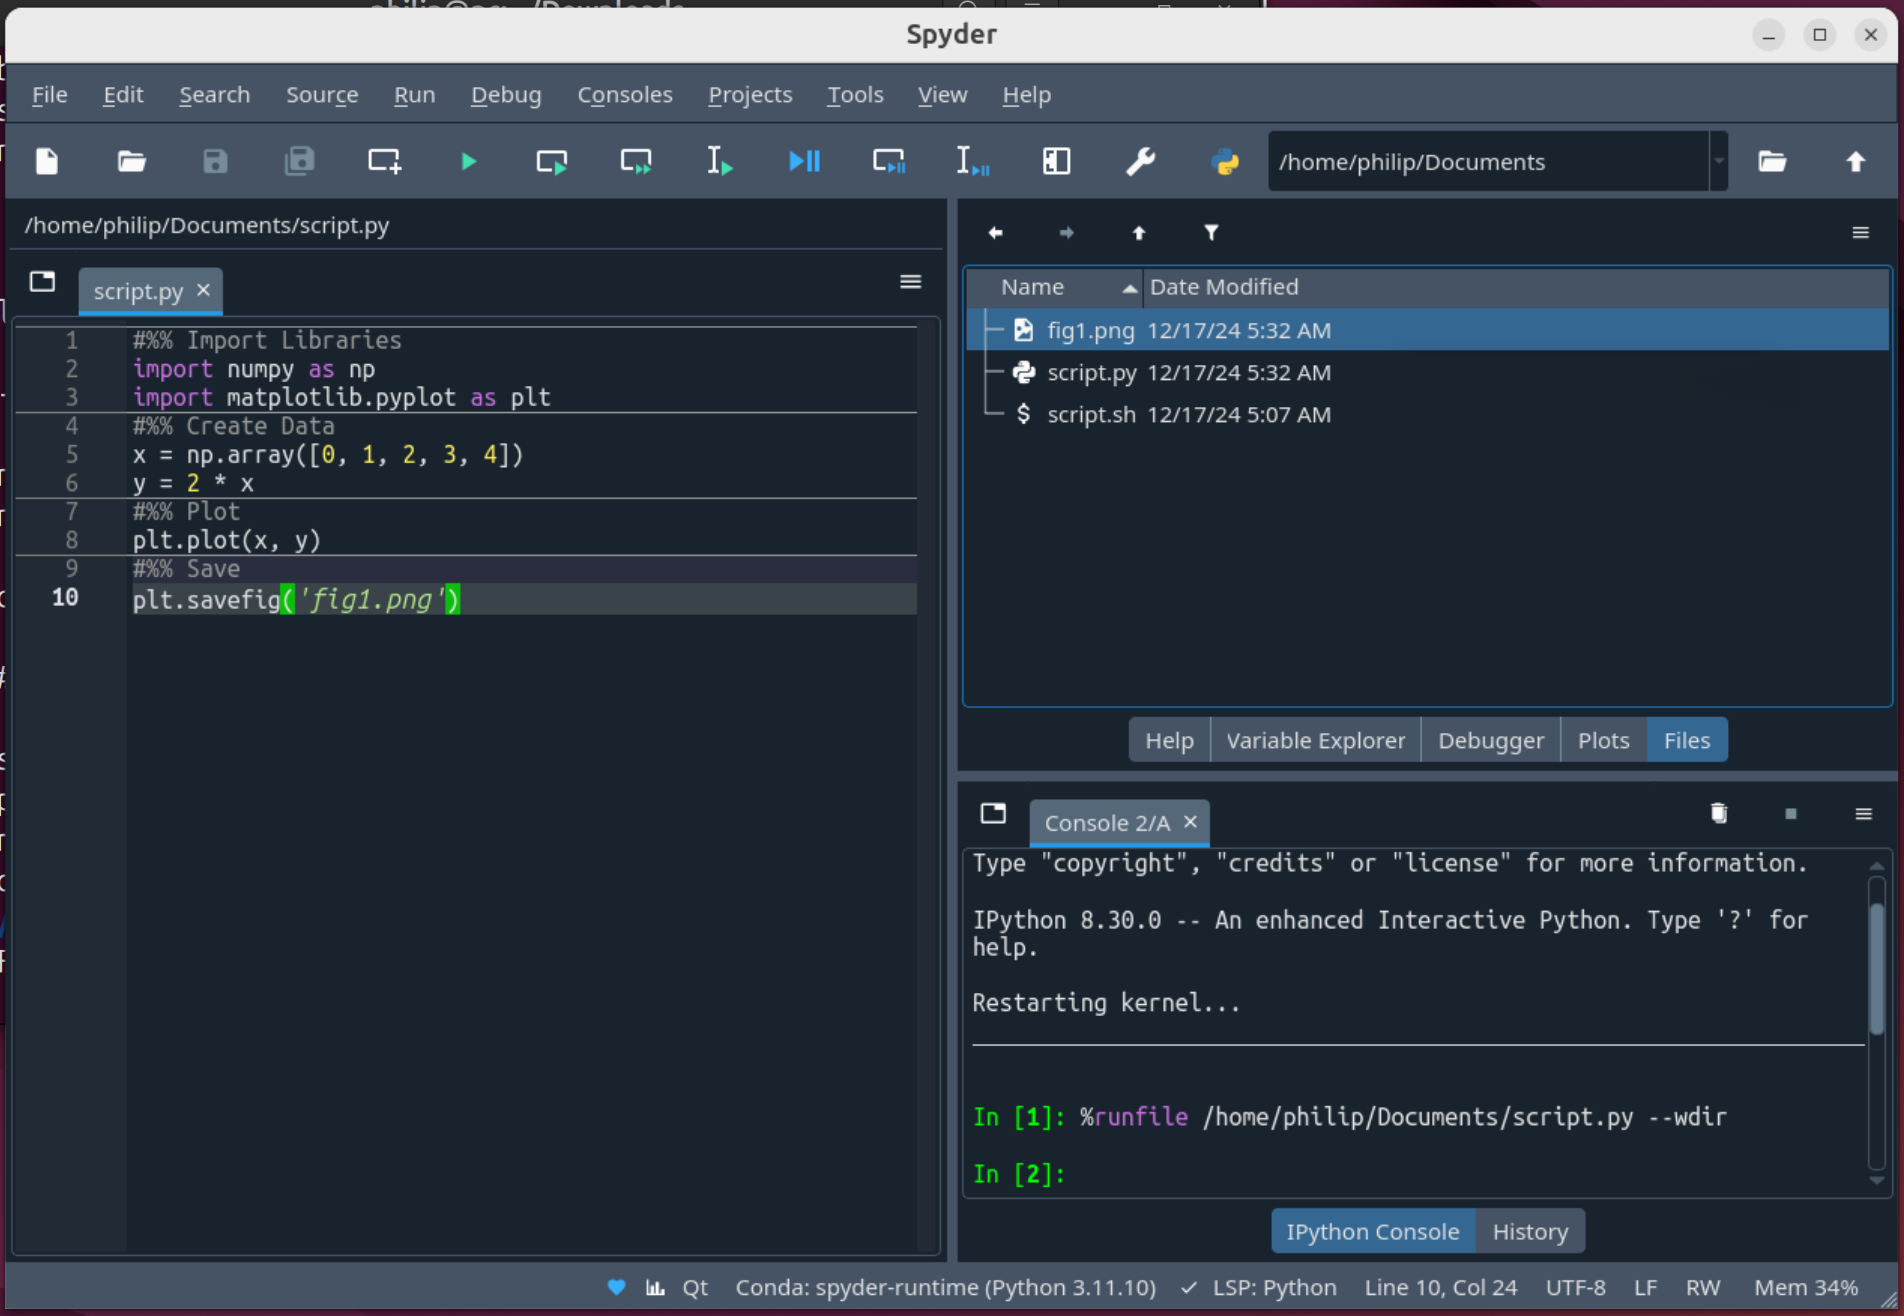The width and height of the screenshot is (1904, 1316).
Task: Maximize current pane toolbar icon
Action: pos(1056,161)
